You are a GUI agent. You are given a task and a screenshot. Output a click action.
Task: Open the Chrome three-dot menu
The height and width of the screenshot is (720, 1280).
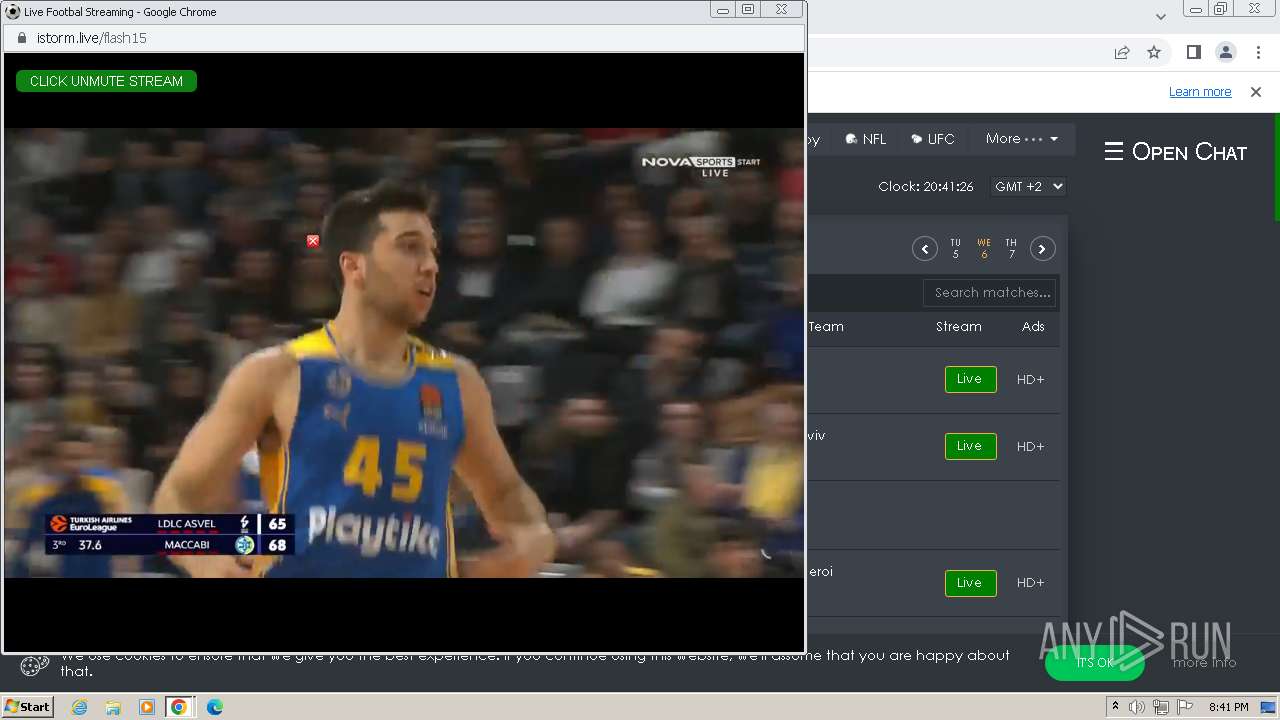1257,52
